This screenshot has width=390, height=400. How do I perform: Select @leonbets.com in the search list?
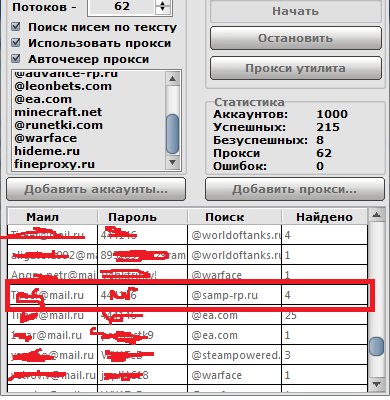coord(63,86)
